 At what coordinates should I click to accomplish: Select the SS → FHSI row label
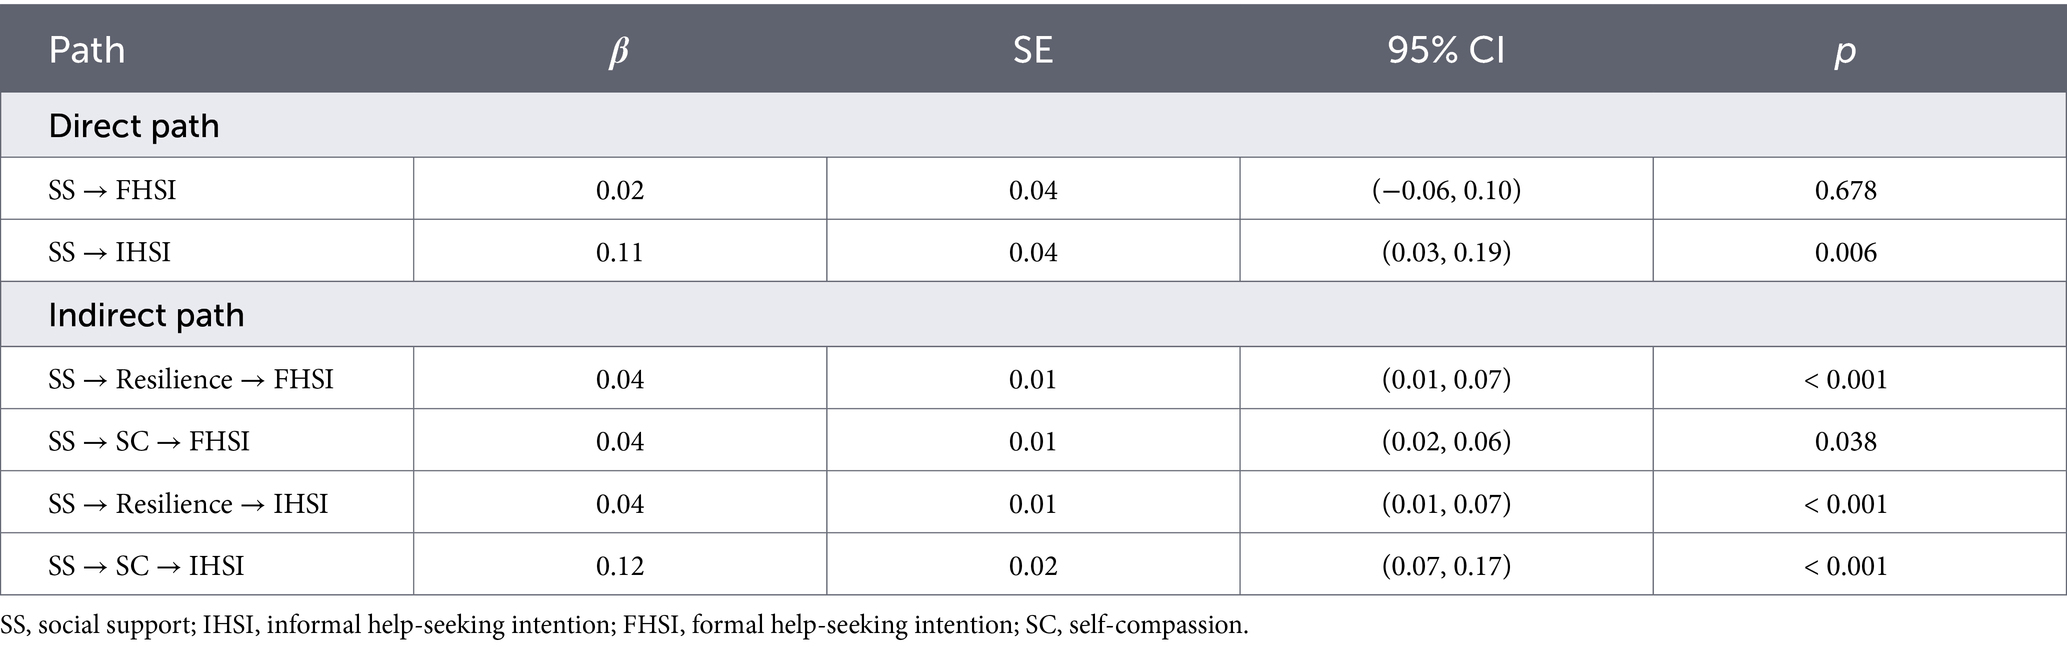click(x=112, y=190)
